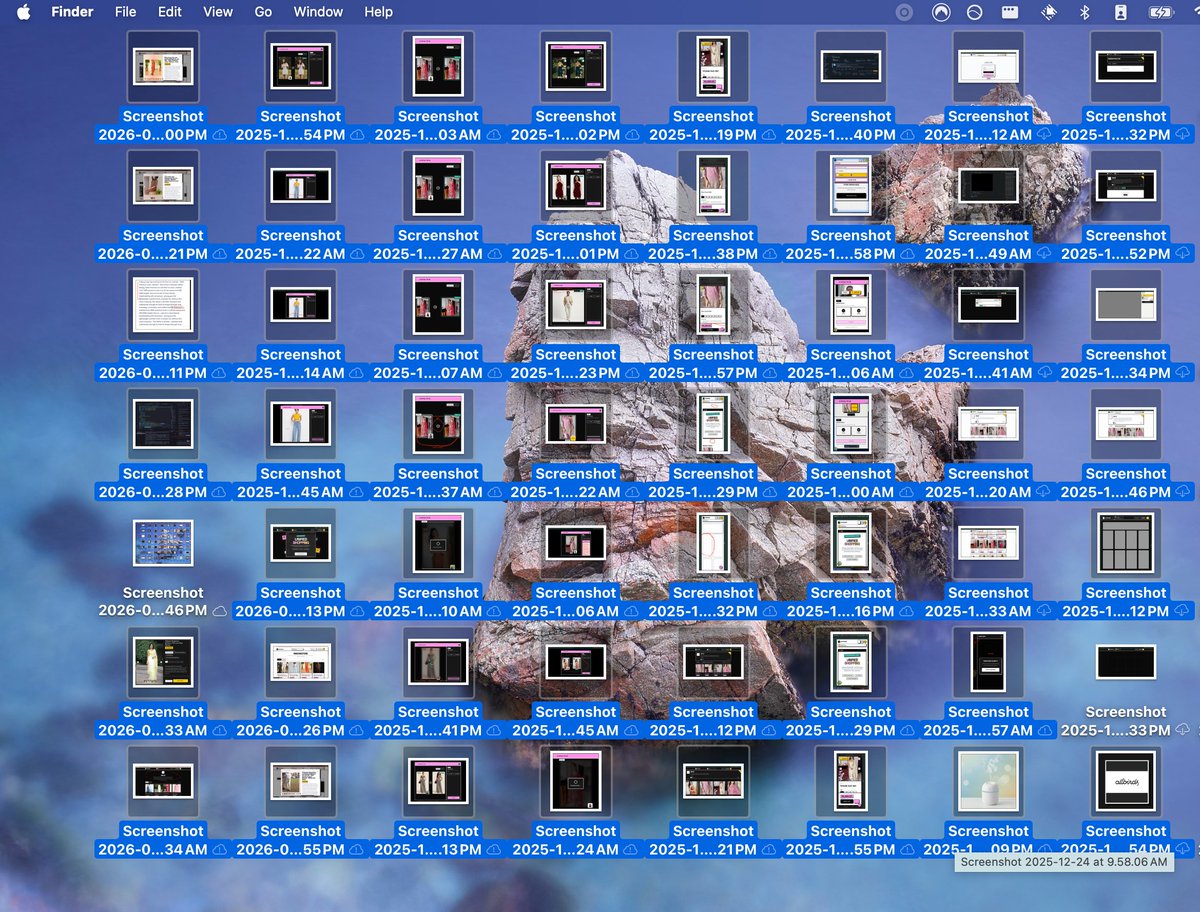Click the window-with-three-dots menu bar icon
The image size is (1200, 912).
point(1010,12)
